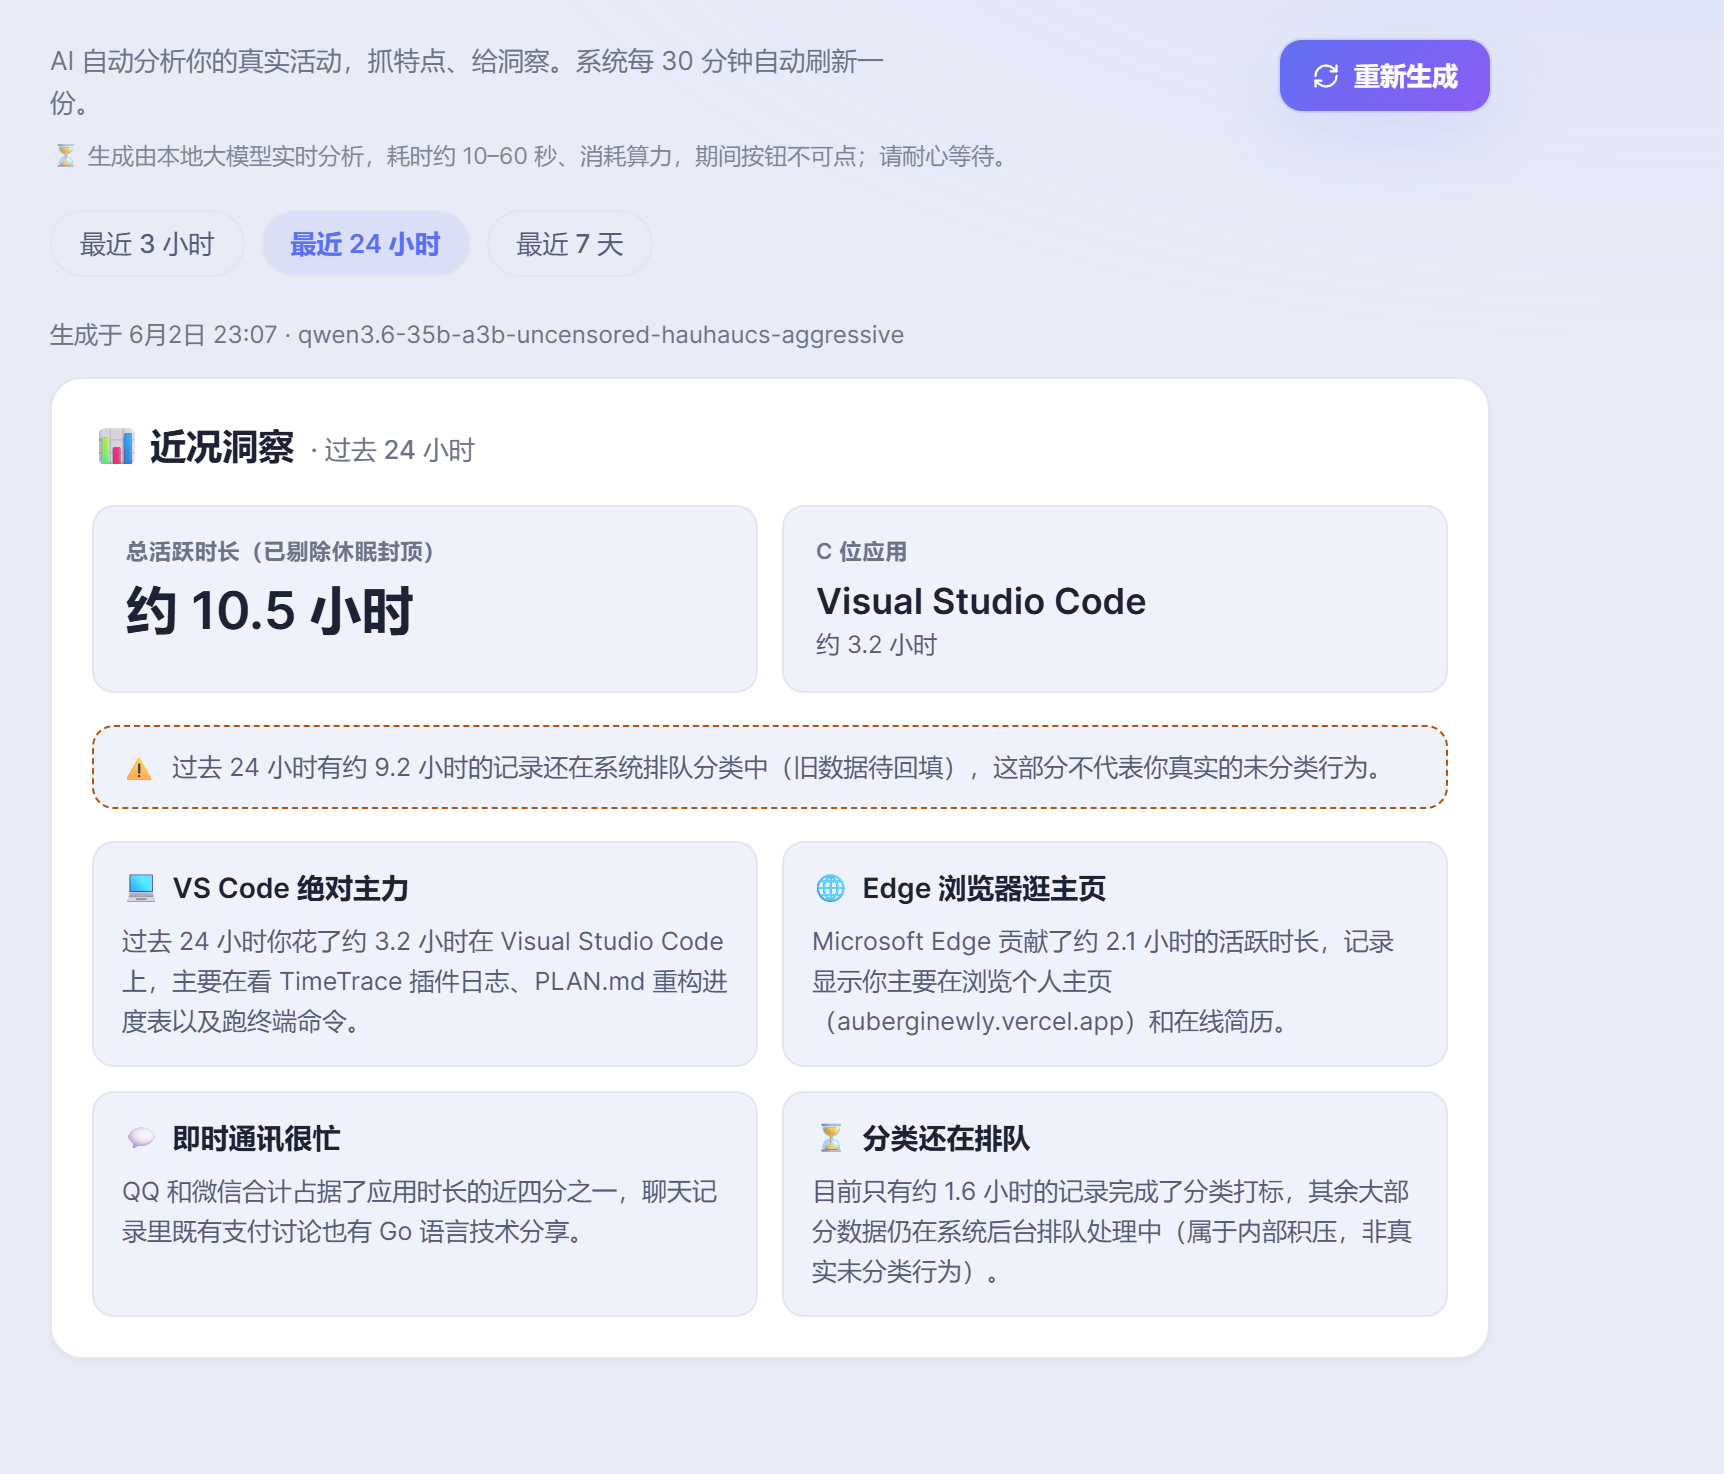1724x1474 pixels.
Task: Click the description about 1.6 小时的记录完成了分类
Action: pyautogui.click(x=1112, y=1231)
